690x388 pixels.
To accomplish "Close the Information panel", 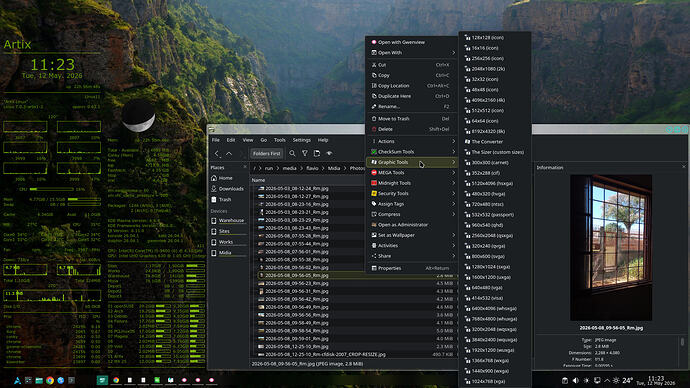I will 684,167.
